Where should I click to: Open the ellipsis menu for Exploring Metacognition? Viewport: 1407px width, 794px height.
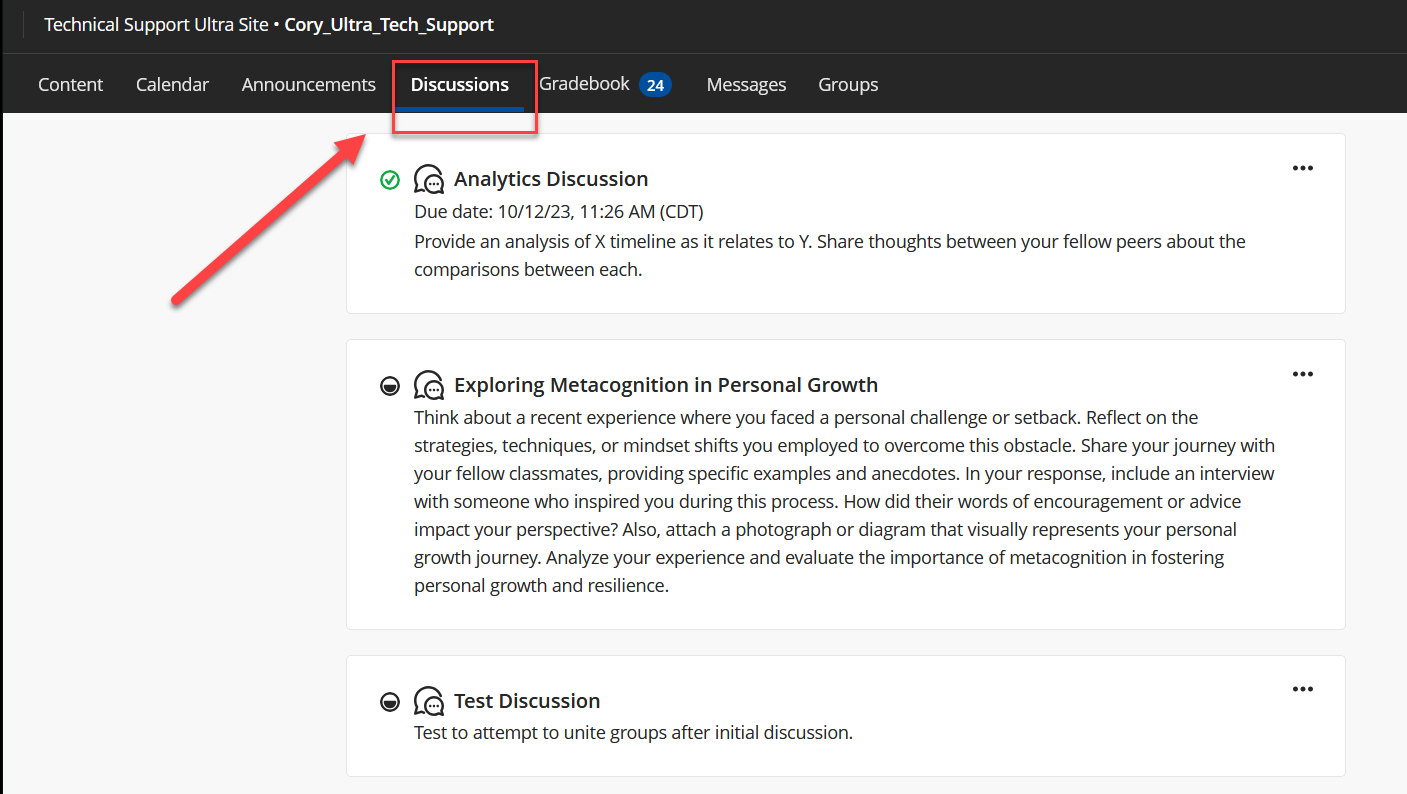[x=1302, y=374]
